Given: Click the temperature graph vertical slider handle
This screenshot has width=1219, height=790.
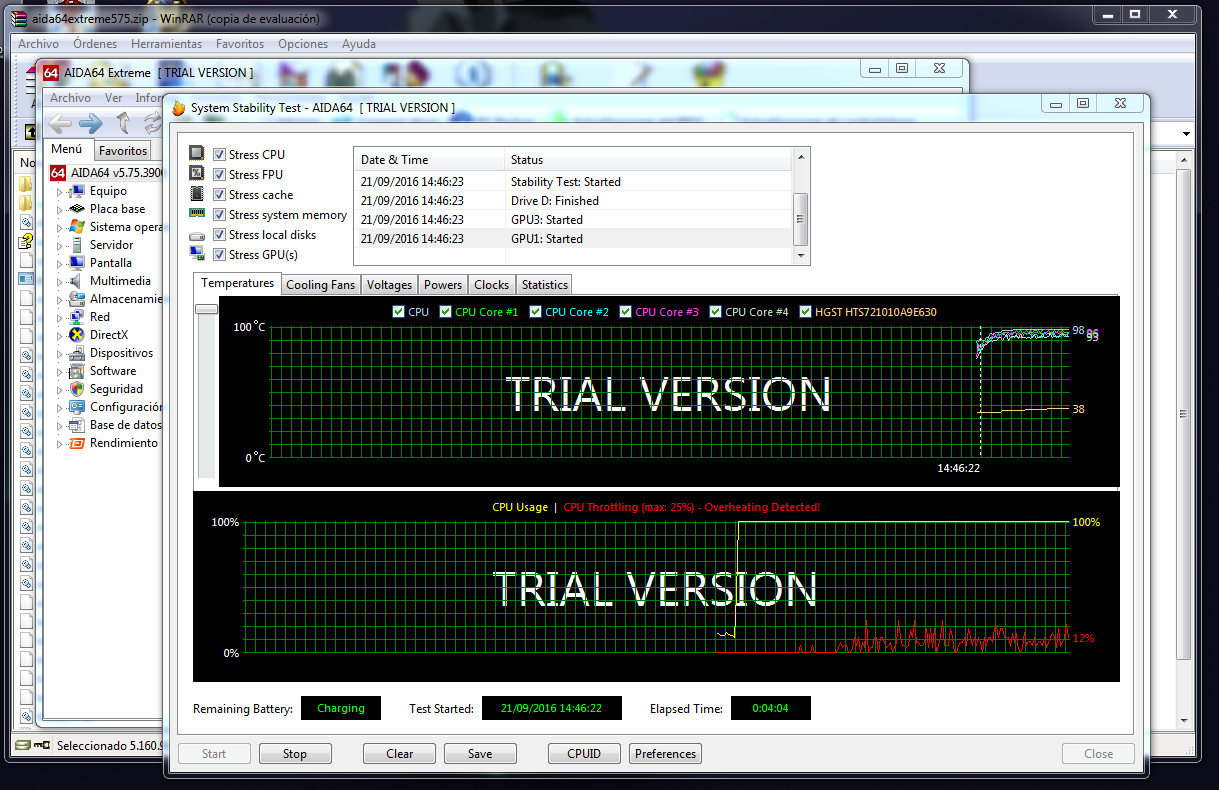Looking at the screenshot, I should [x=206, y=310].
